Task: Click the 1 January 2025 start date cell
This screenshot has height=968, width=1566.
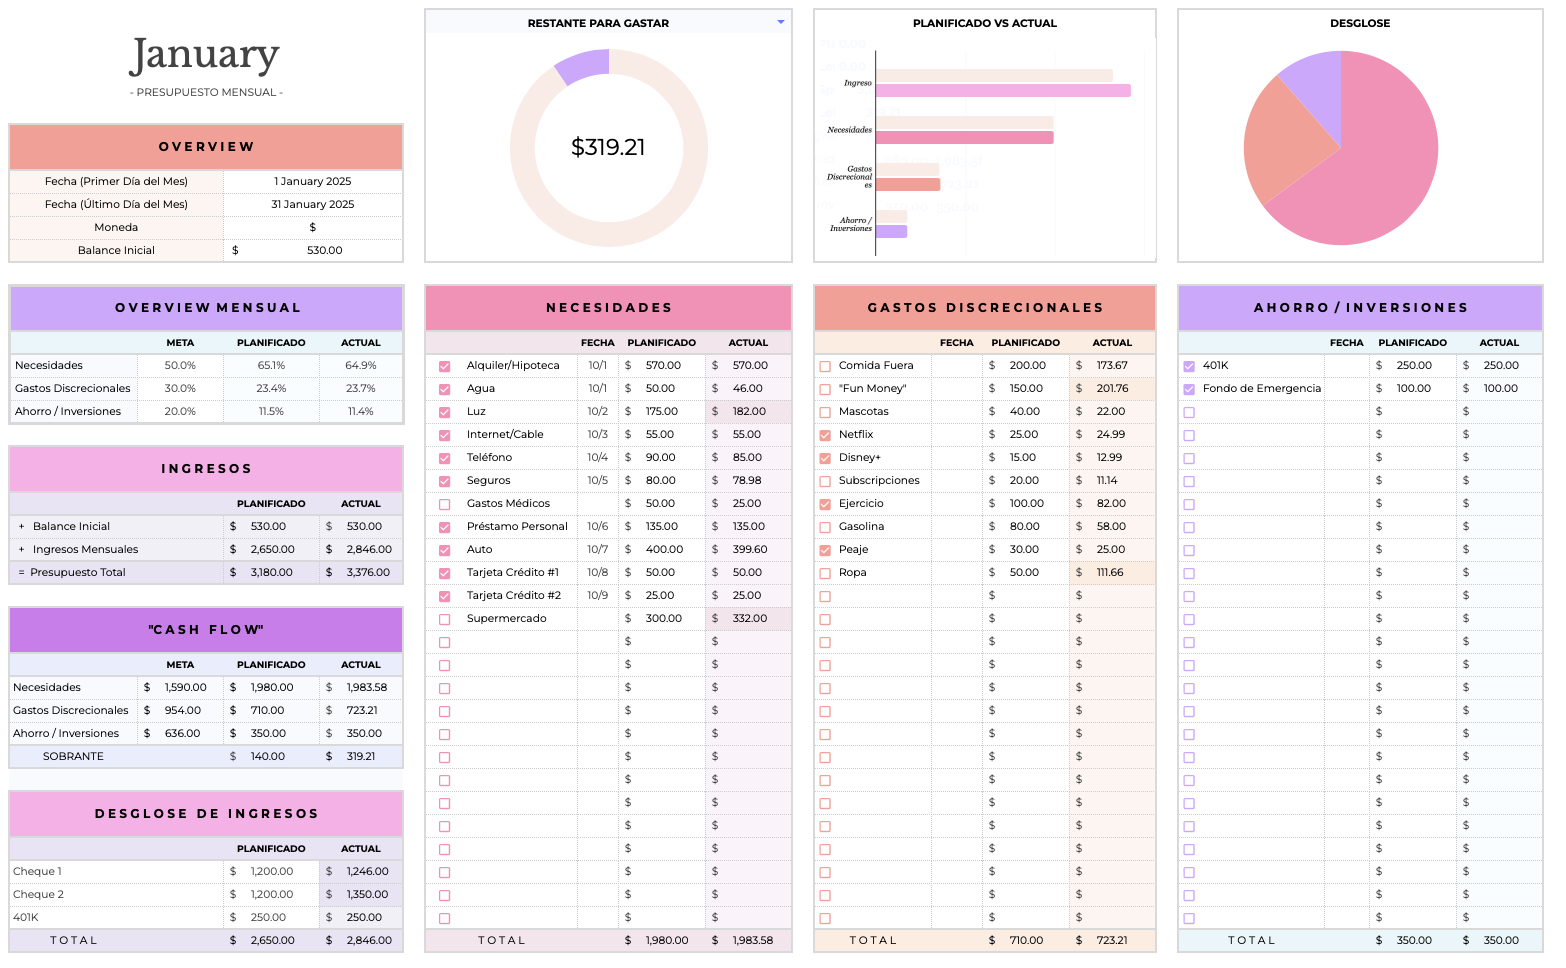Action: coord(312,181)
